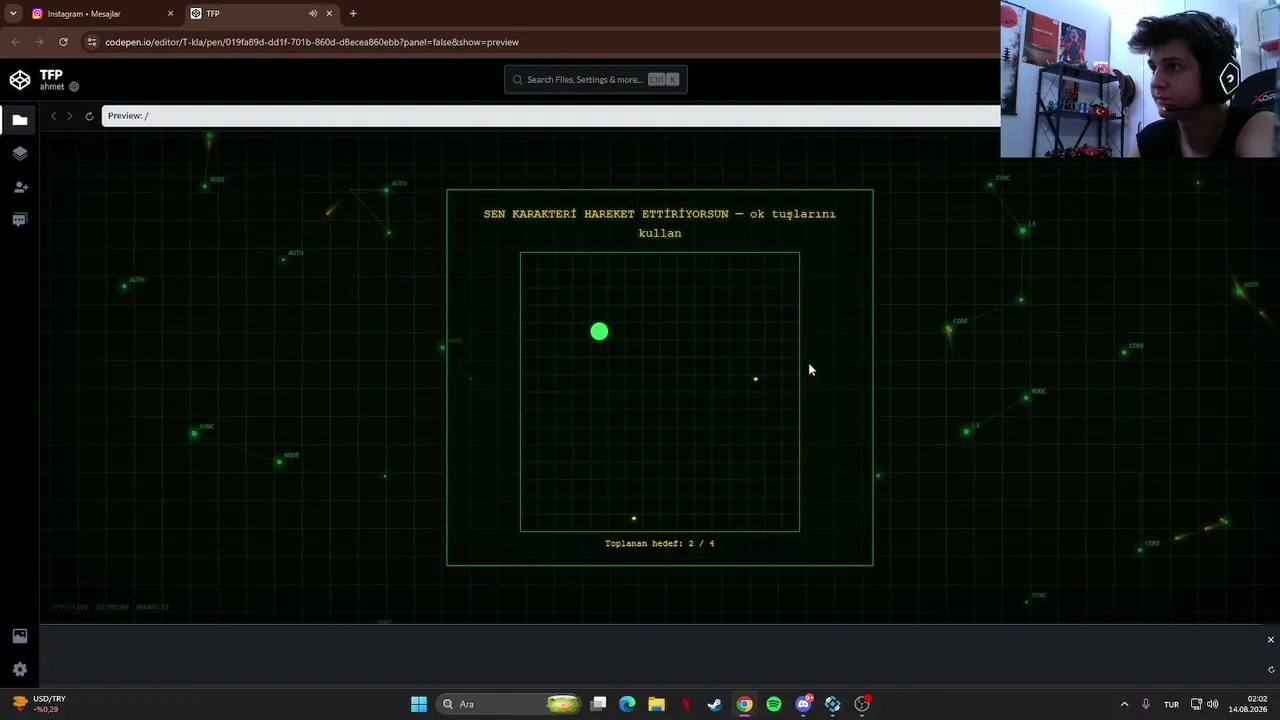Open the Windows Start menu
Viewport: 1280px width, 720px height.
point(419,704)
